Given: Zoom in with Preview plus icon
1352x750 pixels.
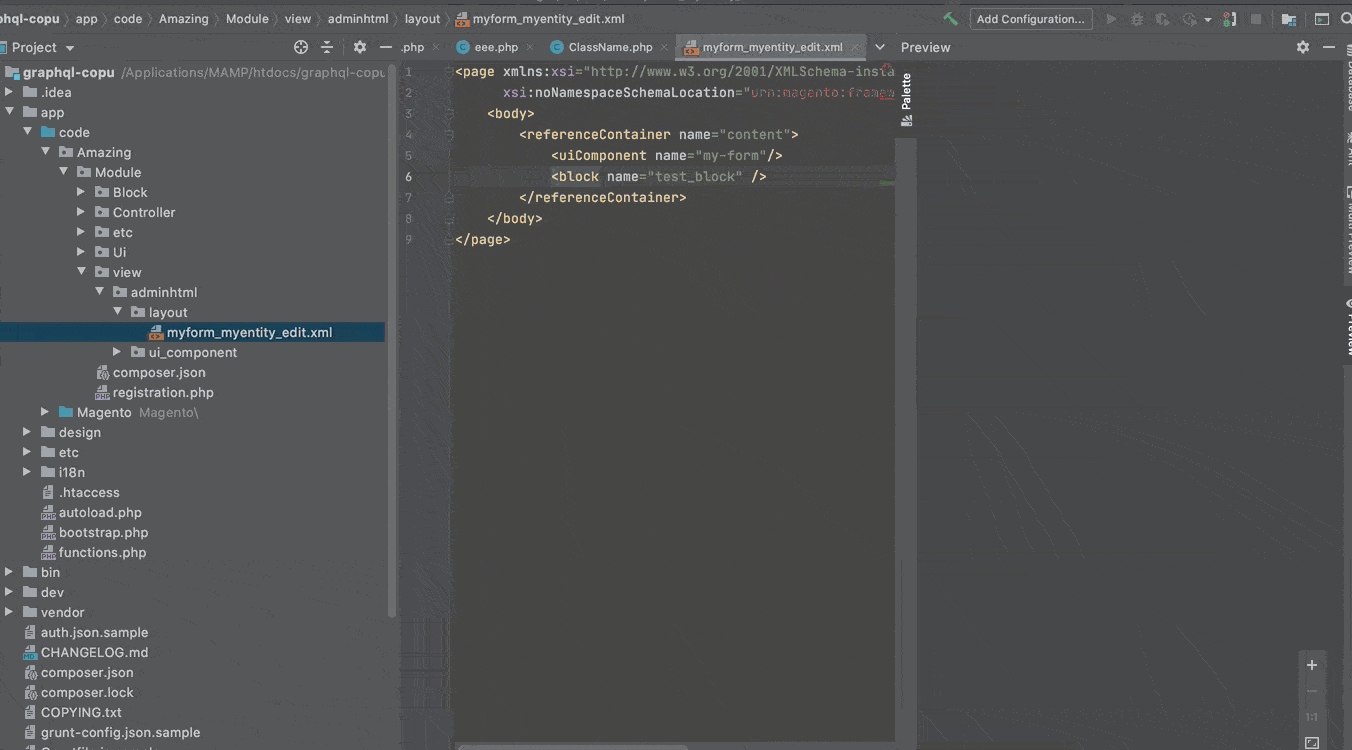Looking at the screenshot, I should tap(1312, 665).
